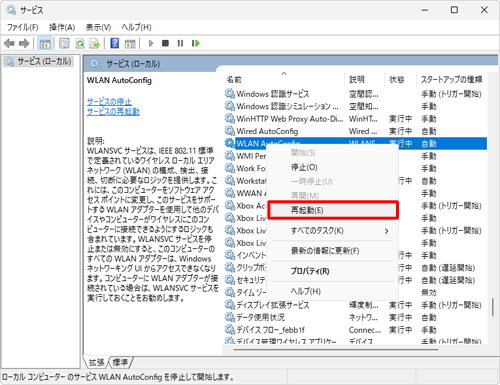Image resolution: width=500 pixels, height=385 pixels.
Task: Click the Back arrow toolbar icon
Action: 9,43
